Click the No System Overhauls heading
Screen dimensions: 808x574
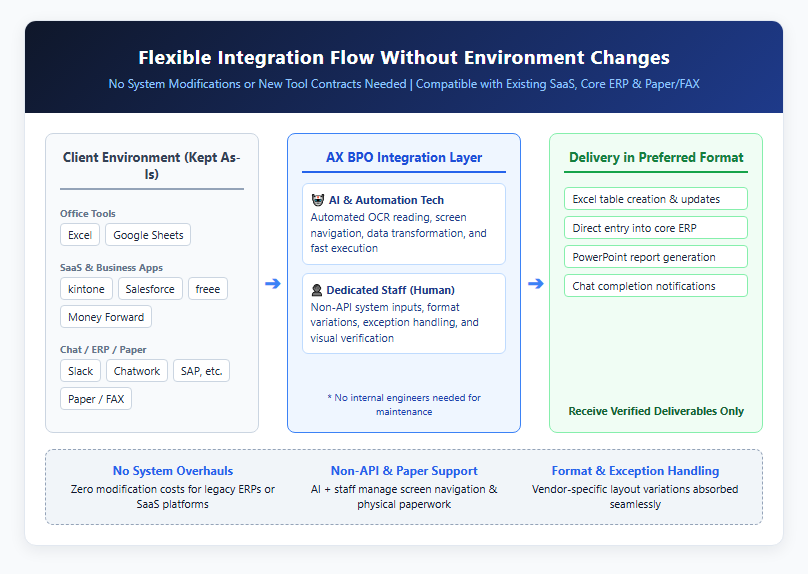tap(173, 471)
